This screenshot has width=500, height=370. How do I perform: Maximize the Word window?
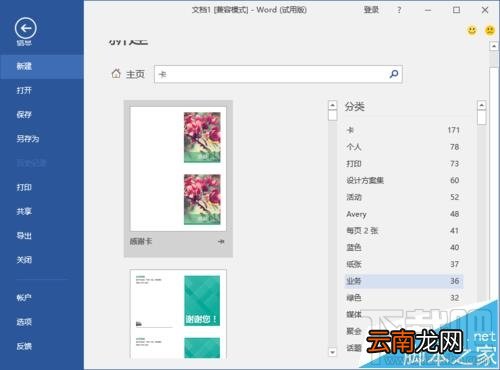click(456, 10)
